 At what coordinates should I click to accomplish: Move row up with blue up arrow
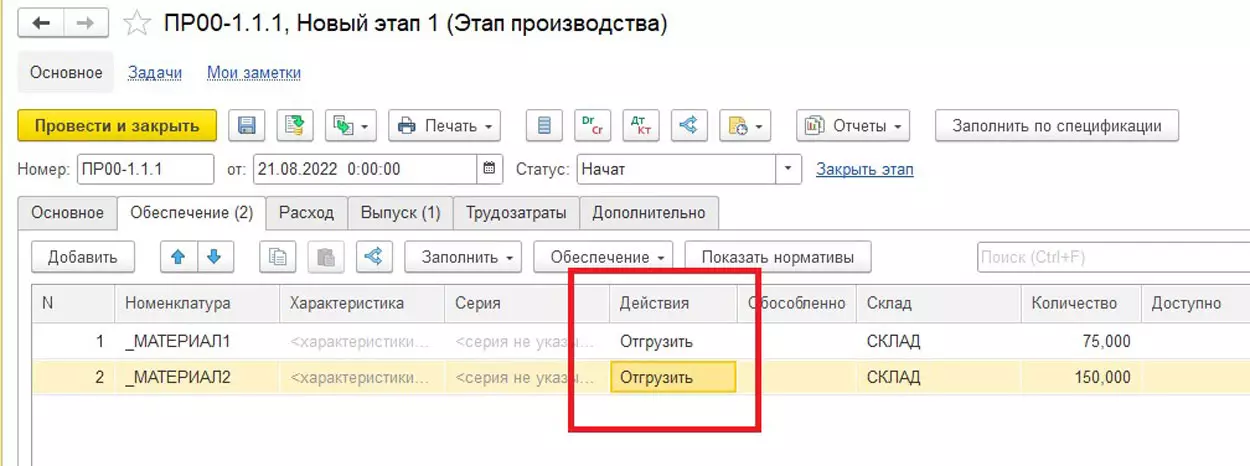coord(179,256)
